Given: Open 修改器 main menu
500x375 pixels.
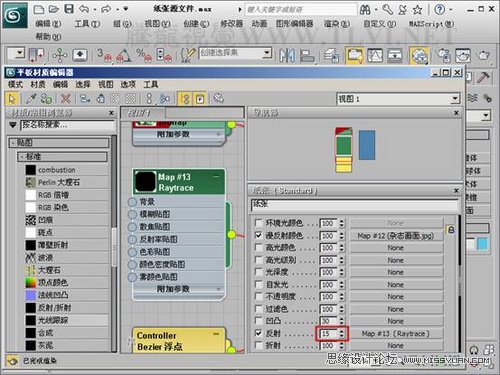Looking at the screenshot, I should click(x=232, y=24).
